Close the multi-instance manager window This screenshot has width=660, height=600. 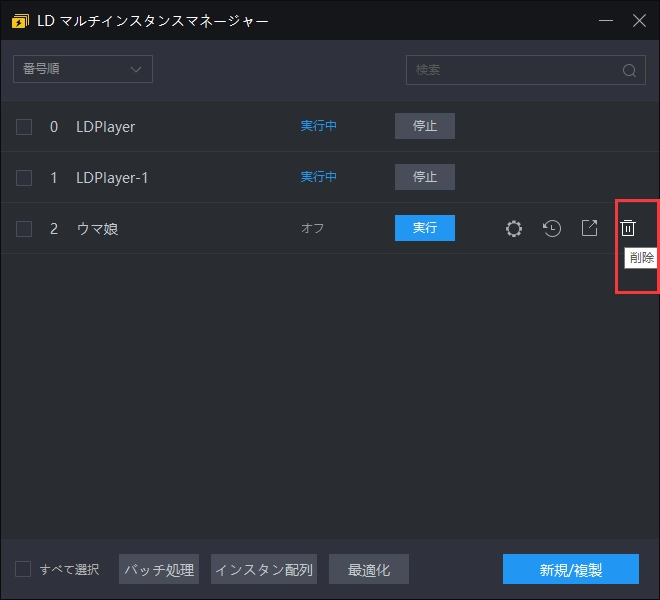click(x=639, y=21)
